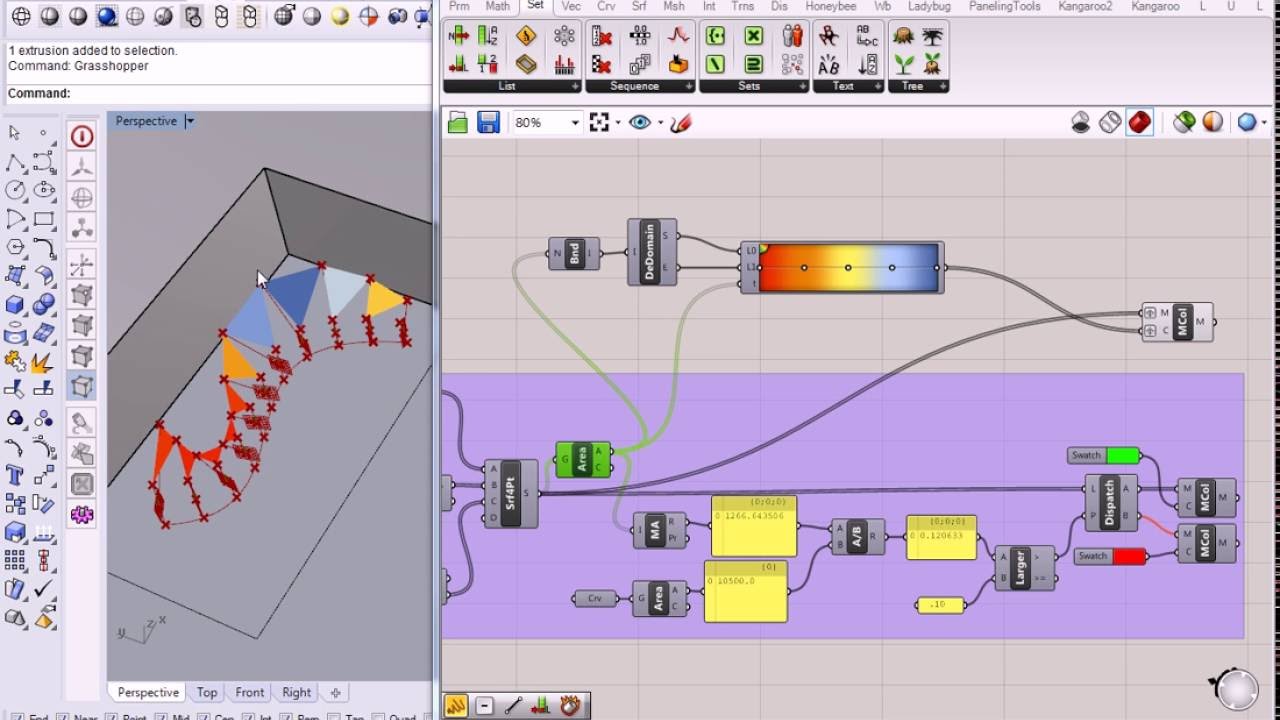Click the Rhino explode tool icon

click(x=44, y=361)
